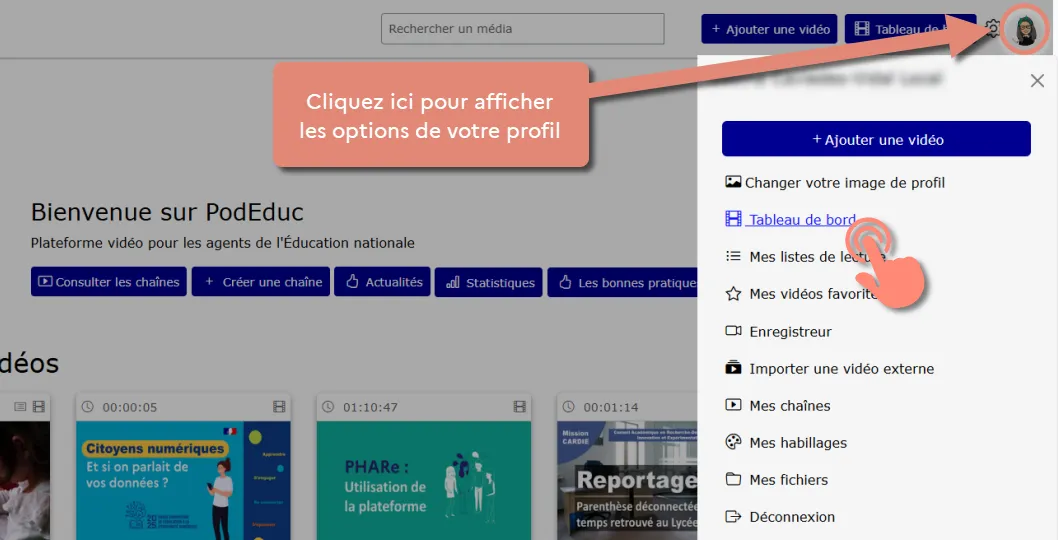Click the 'Bienvenue sur PodEduc' heading
The width and height of the screenshot is (1058, 540).
(167, 212)
